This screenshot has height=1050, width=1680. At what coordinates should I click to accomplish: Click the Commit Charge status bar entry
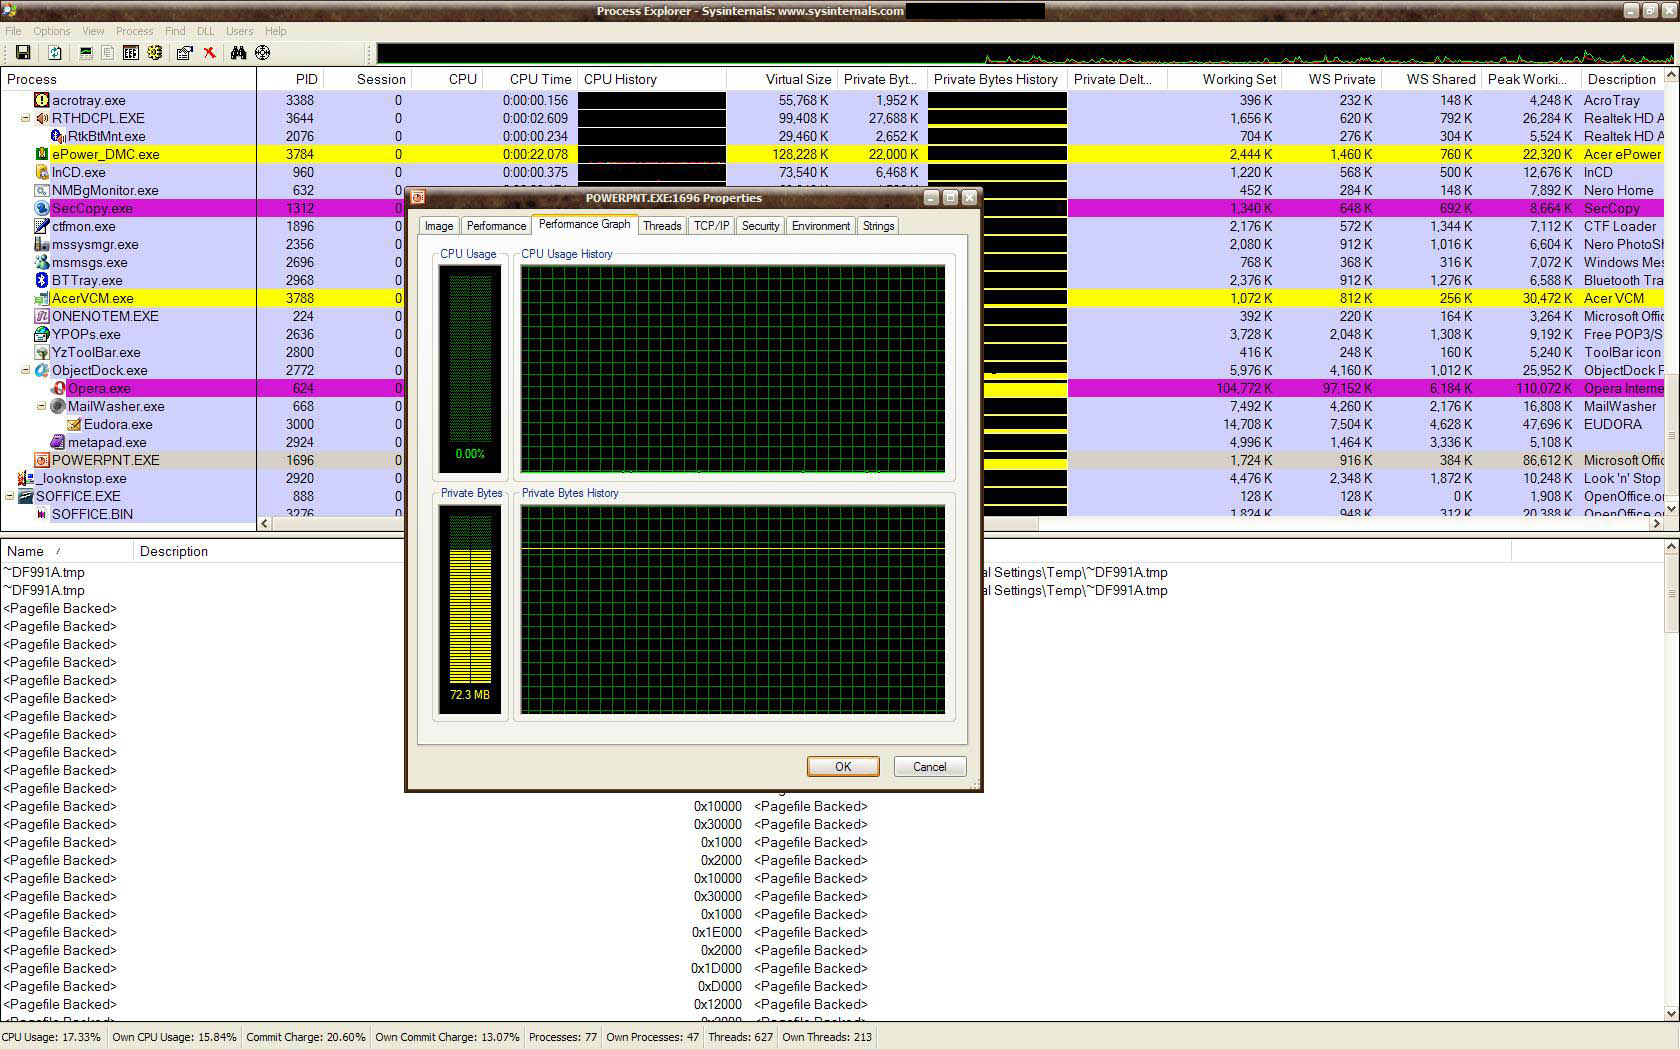(x=305, y=1037)
